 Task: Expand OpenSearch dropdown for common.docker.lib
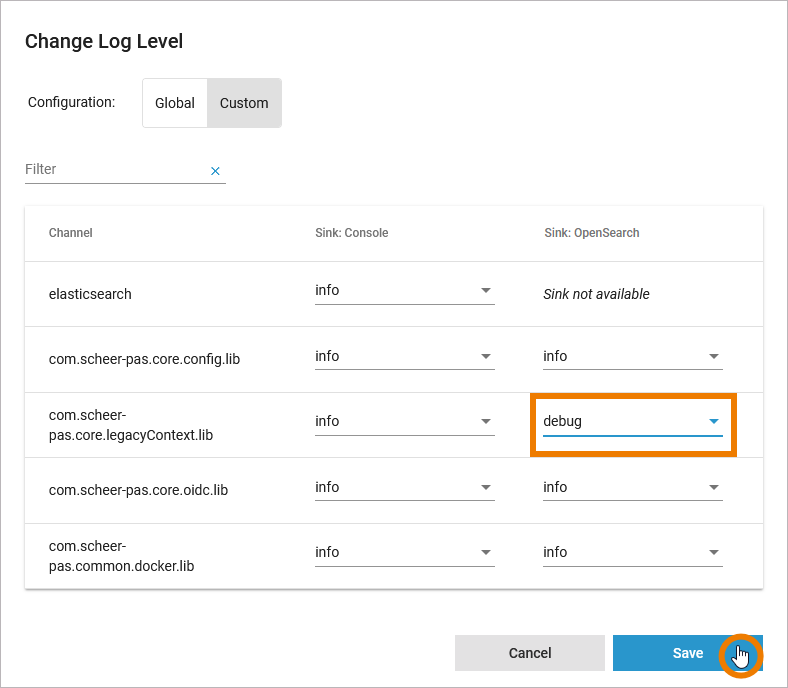[632, 553]
